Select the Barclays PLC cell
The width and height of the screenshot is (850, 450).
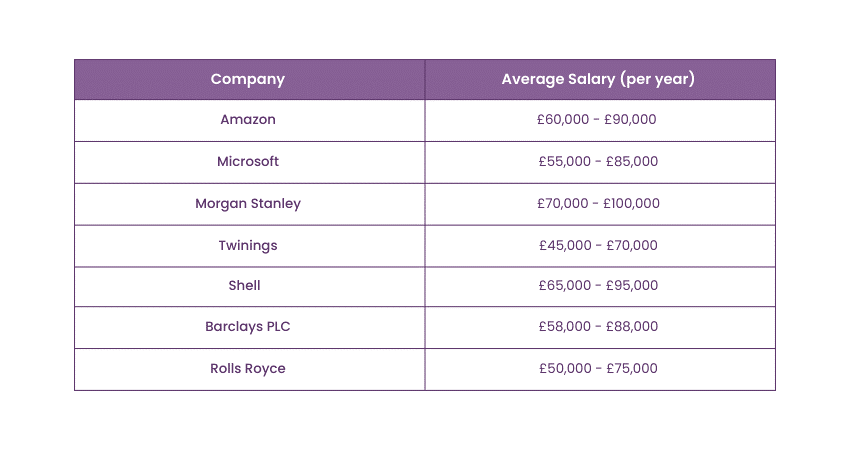[x=248, y=327]
